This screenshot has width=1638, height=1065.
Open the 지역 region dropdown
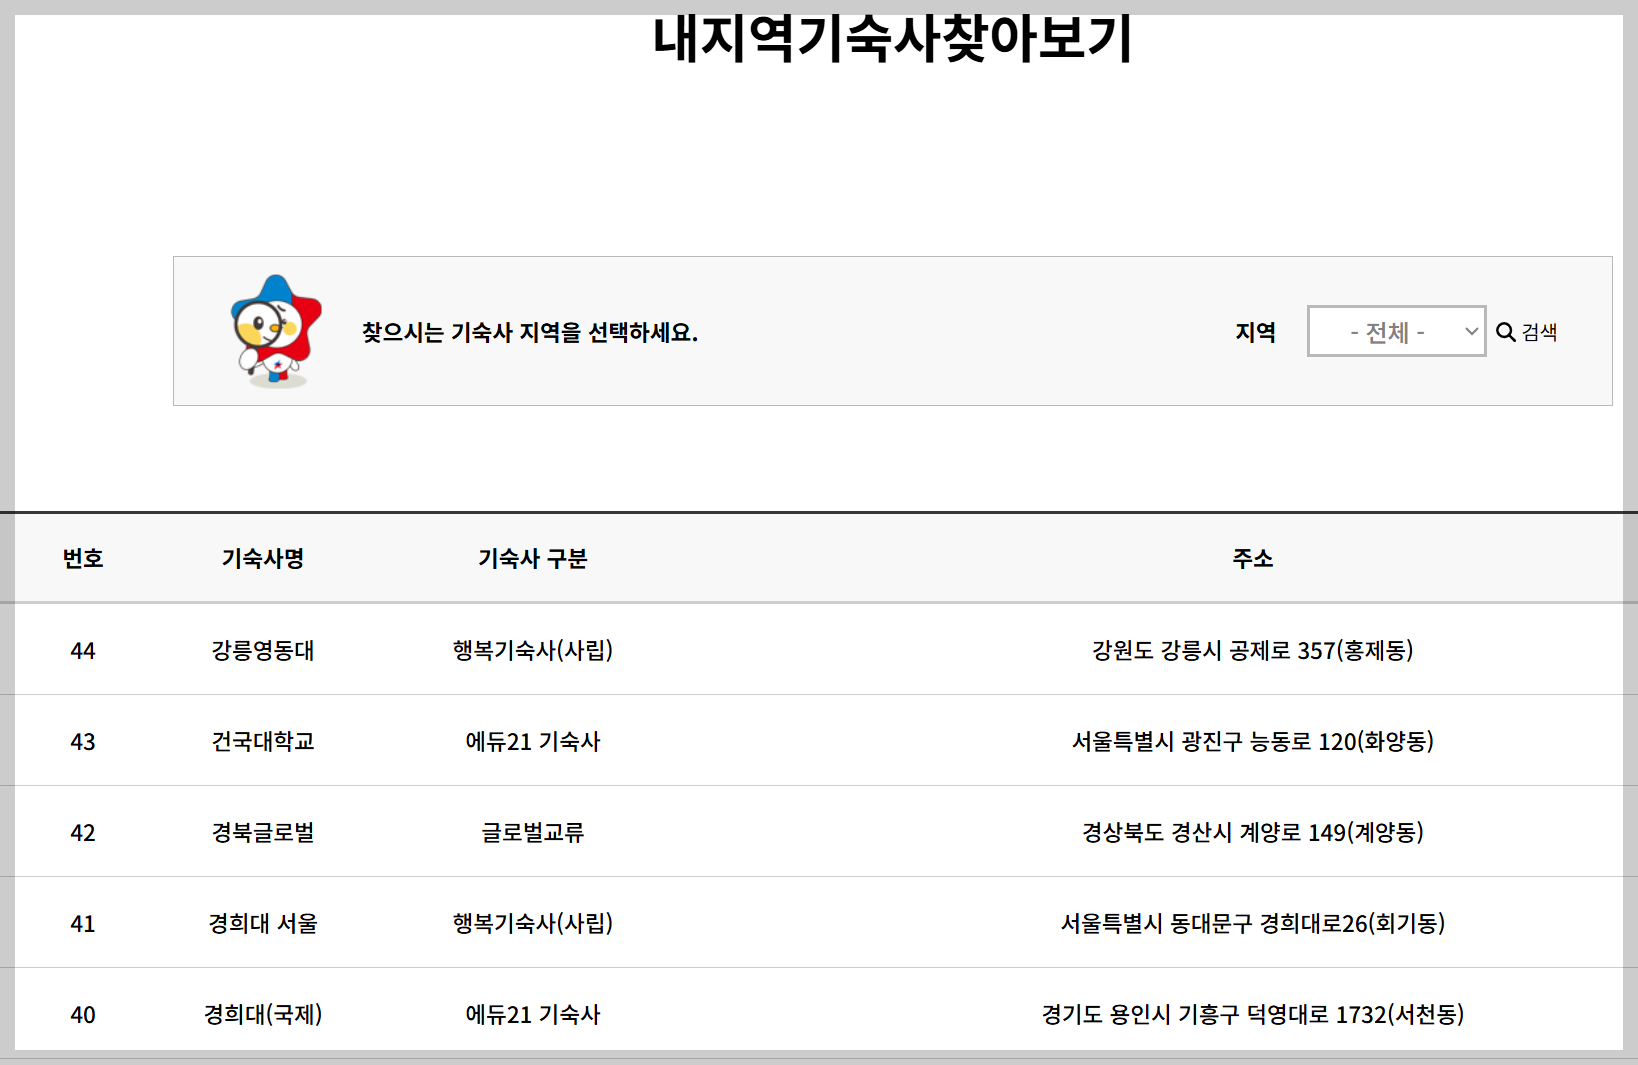[1396, 331]
